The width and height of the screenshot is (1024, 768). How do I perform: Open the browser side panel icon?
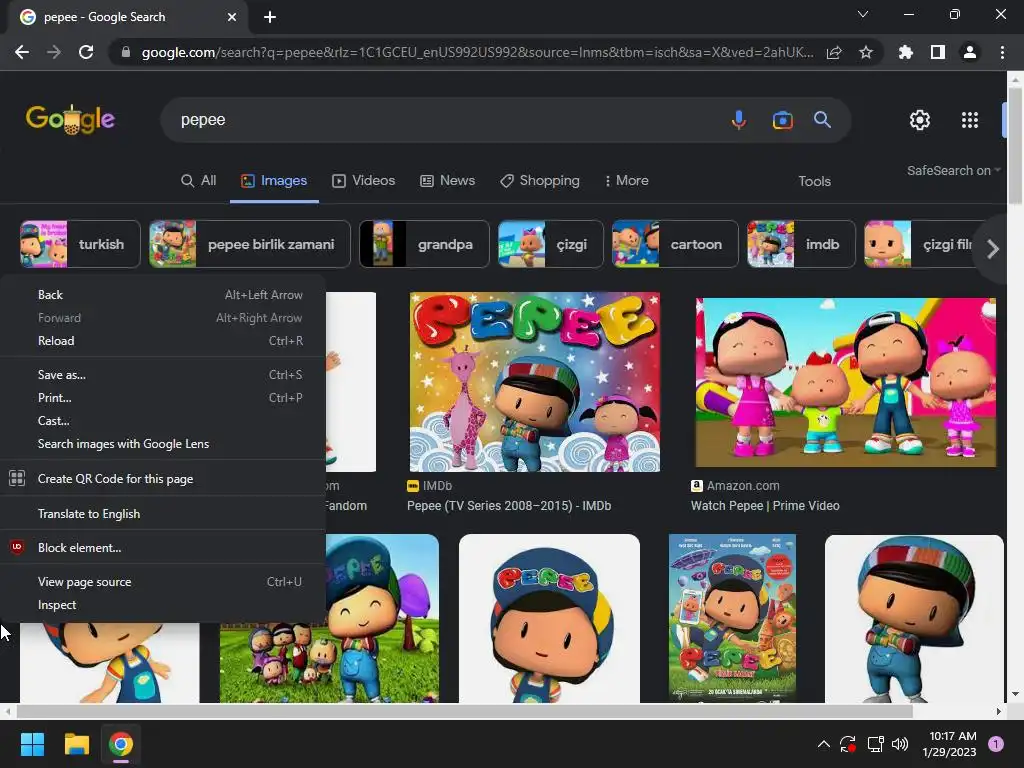(x=937, y=52)
